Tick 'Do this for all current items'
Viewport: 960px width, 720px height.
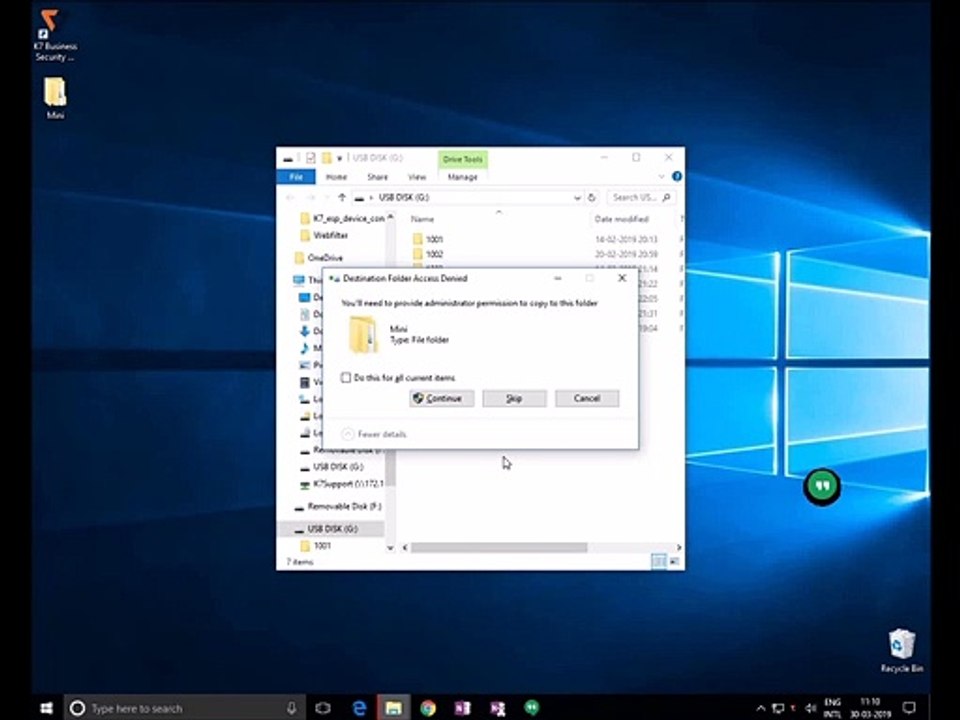click(346, 378)
